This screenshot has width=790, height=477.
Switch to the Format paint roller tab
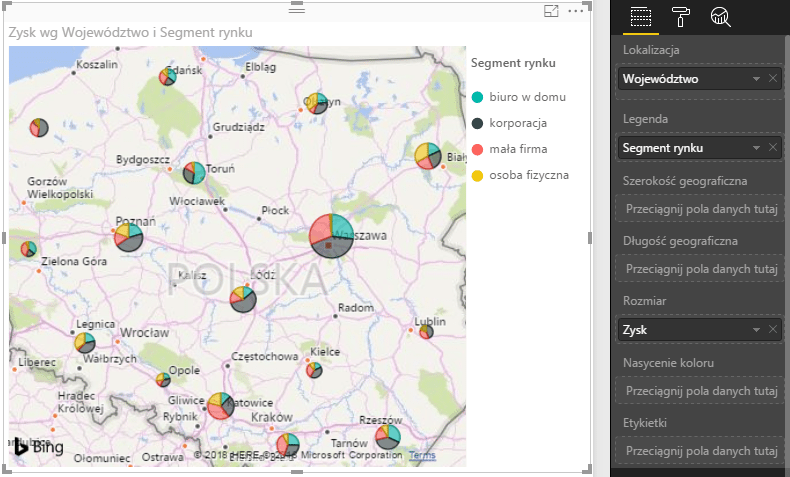coord(680,16)
